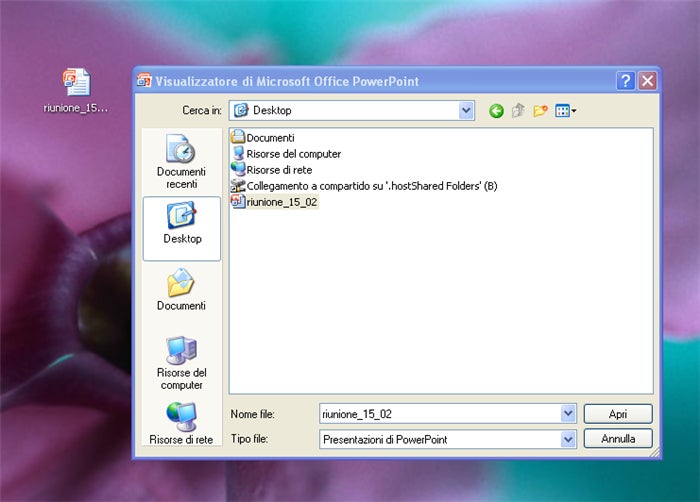
Task: Click the Apri button
Action: click(x=618, y=414)
